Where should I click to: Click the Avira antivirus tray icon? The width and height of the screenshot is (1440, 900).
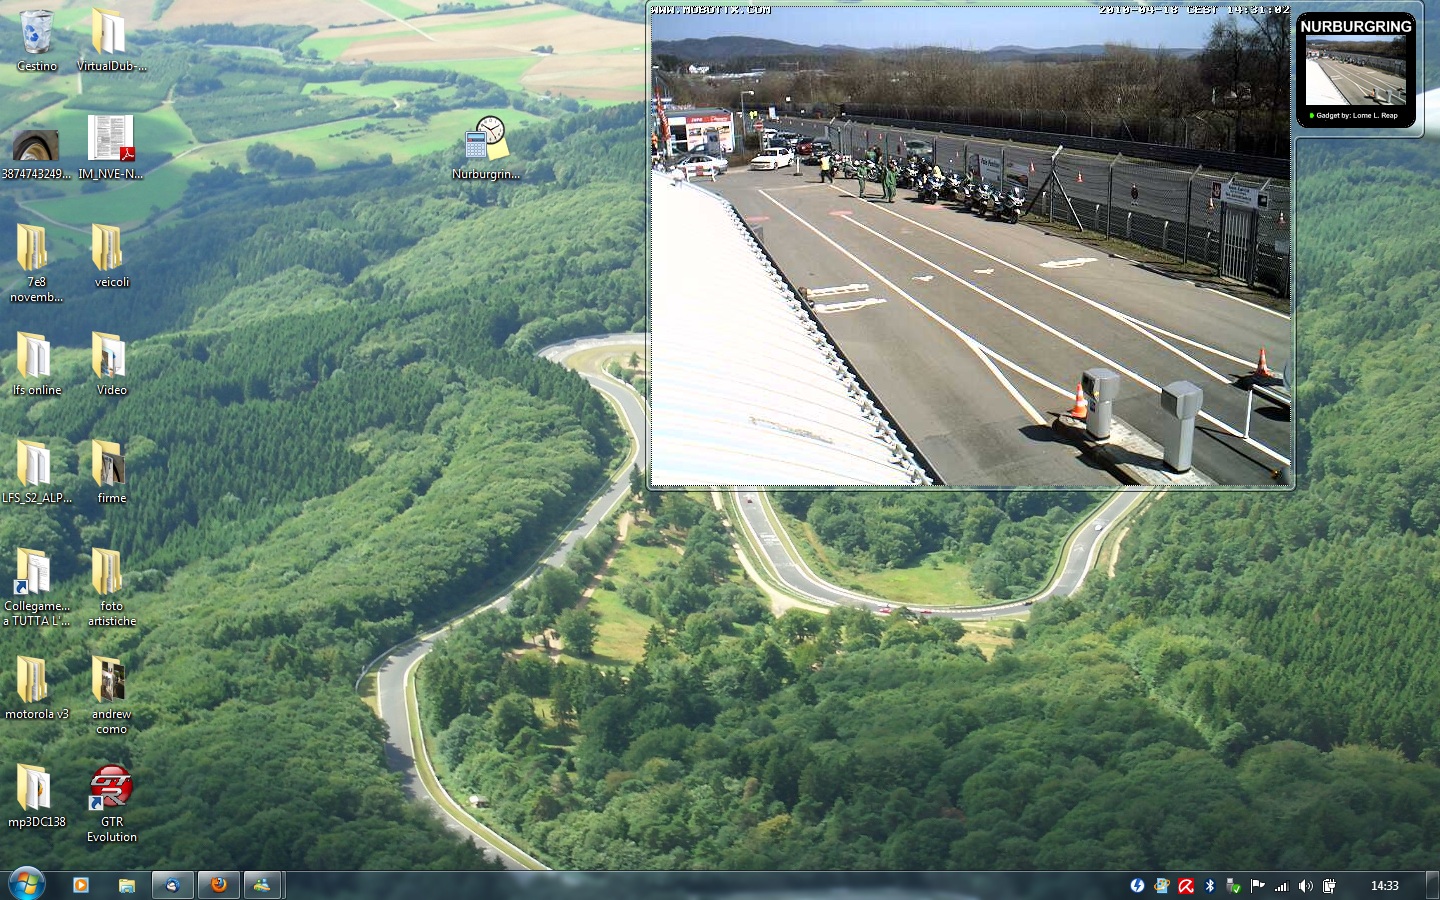1186,886
